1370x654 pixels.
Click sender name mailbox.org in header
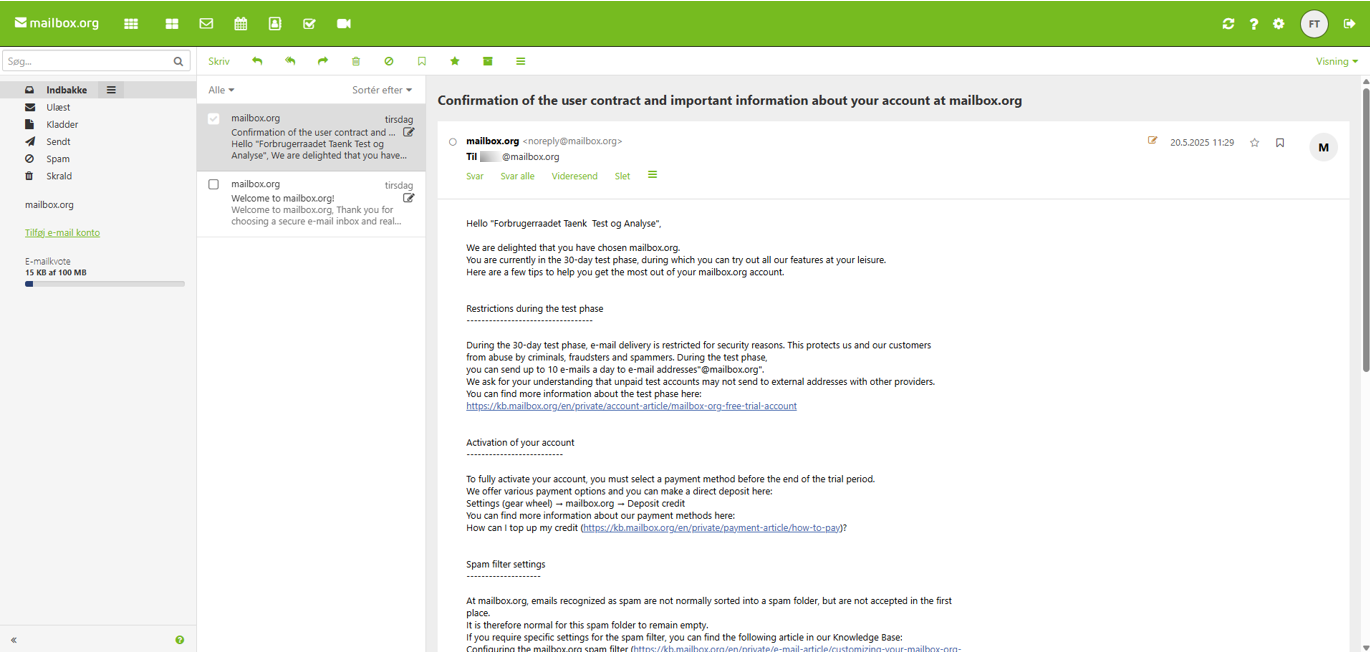pyautogui.click(x=492, y=141)
